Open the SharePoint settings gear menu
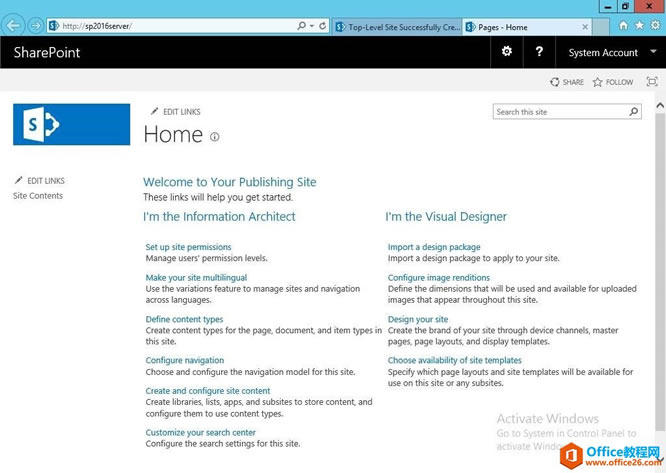This screenshot has width=666, height=473. point(507,52)
